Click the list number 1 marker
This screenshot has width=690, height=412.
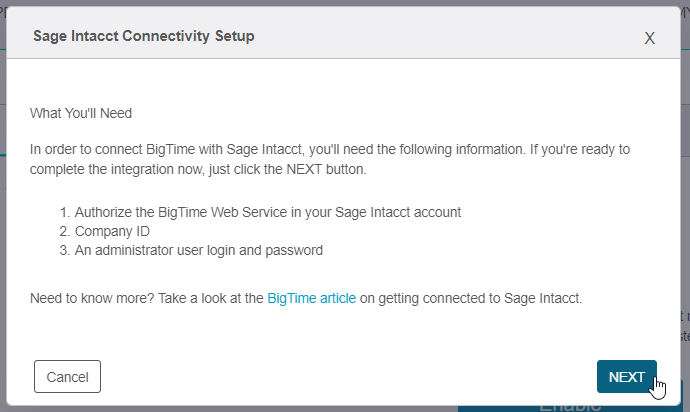[62, 212]
